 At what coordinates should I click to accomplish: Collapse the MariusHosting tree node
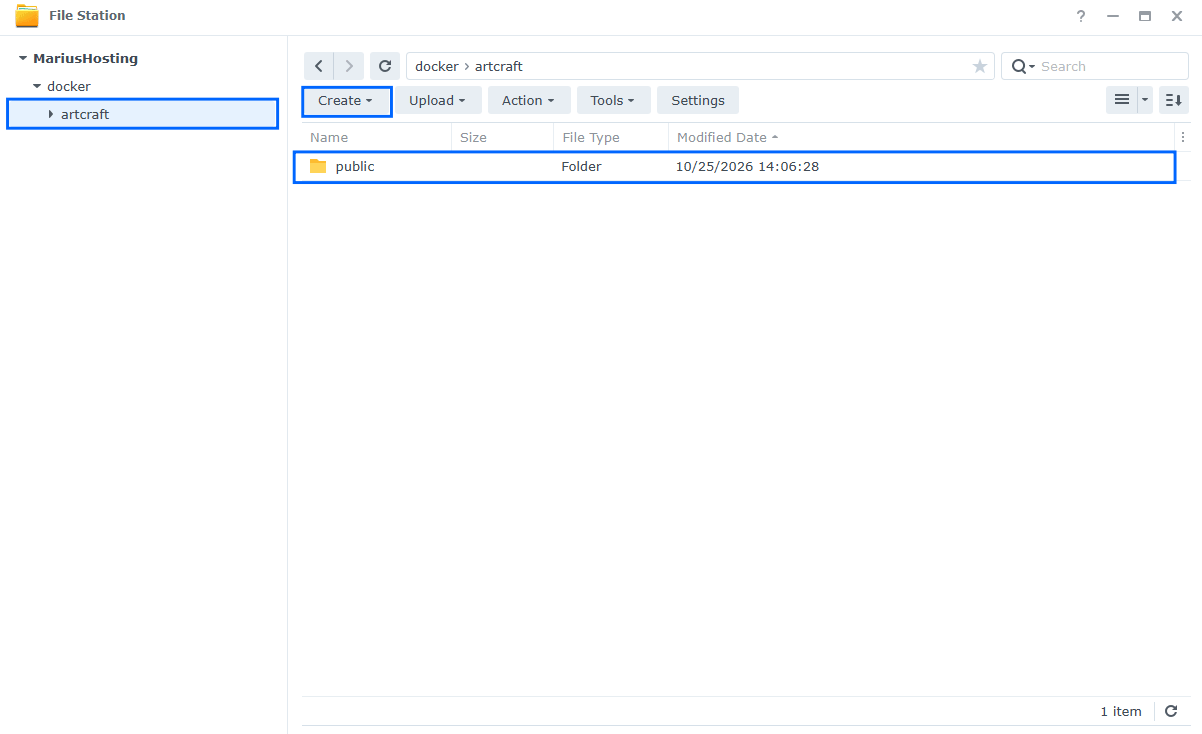tap(22, 59)
